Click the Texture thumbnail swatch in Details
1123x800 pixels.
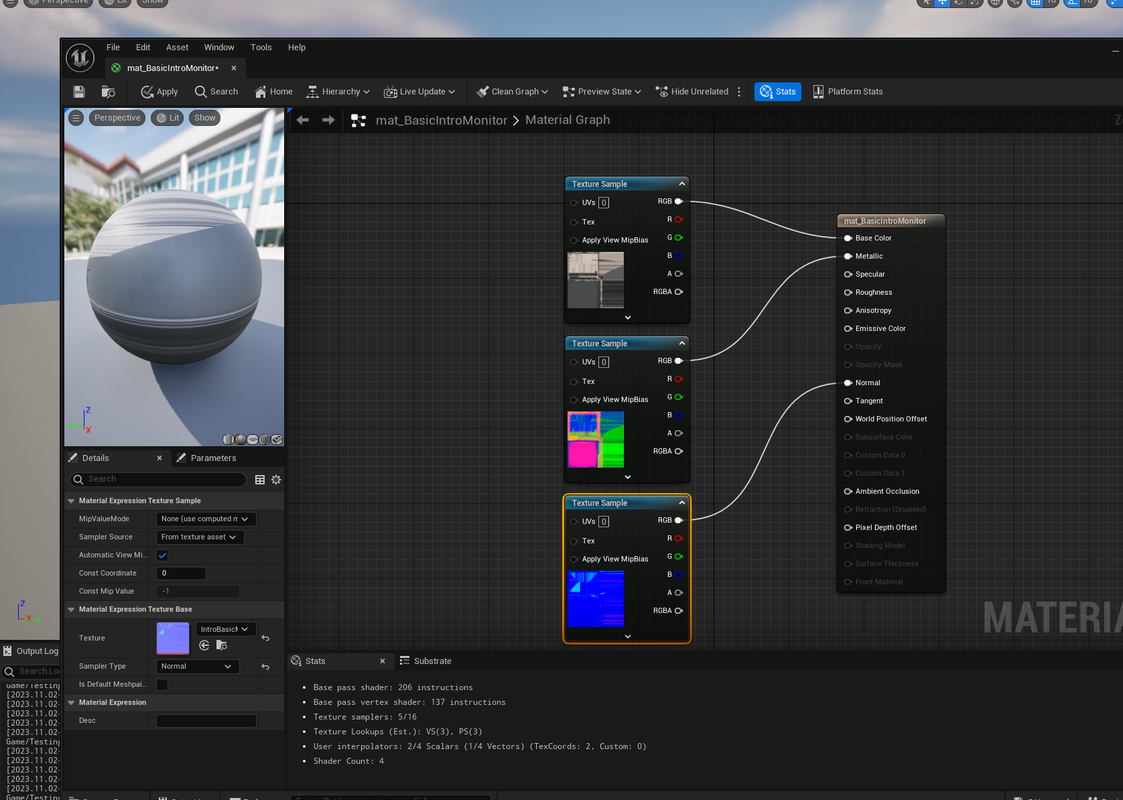coord(173,638)
